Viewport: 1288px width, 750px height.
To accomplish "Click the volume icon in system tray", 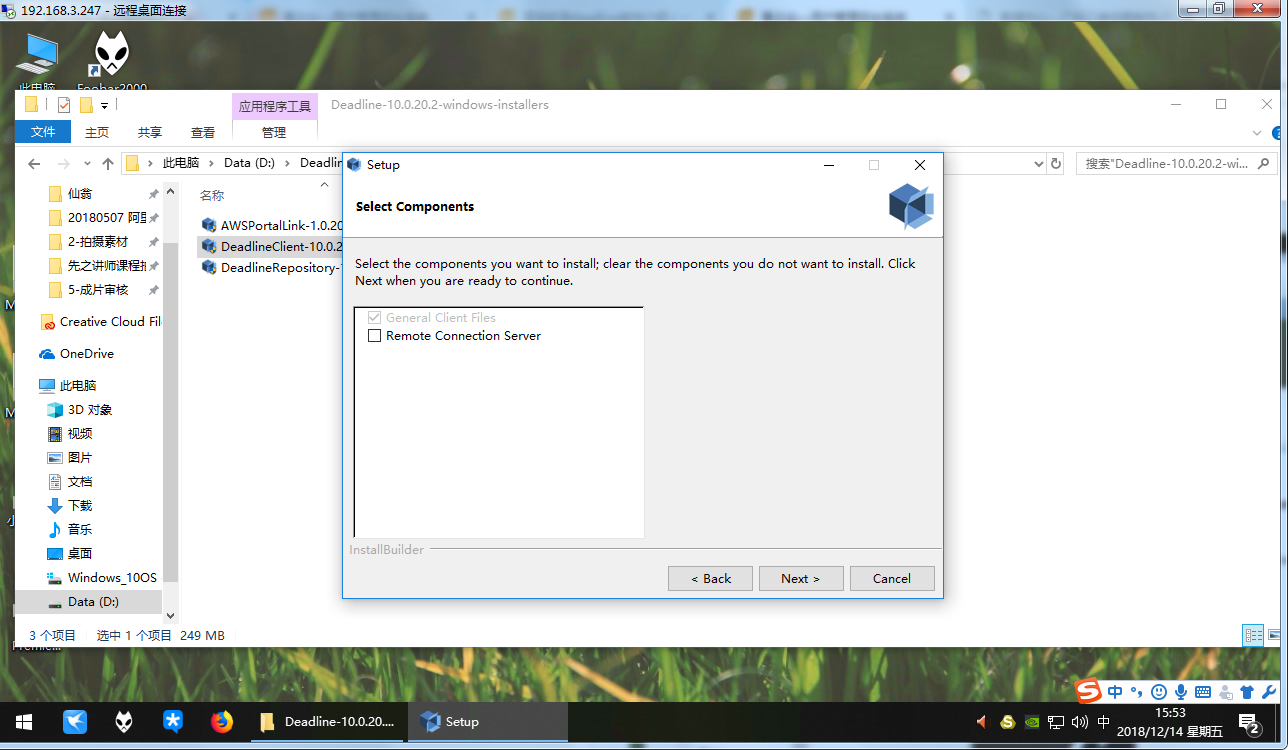I will click(x=1079, y=721).
